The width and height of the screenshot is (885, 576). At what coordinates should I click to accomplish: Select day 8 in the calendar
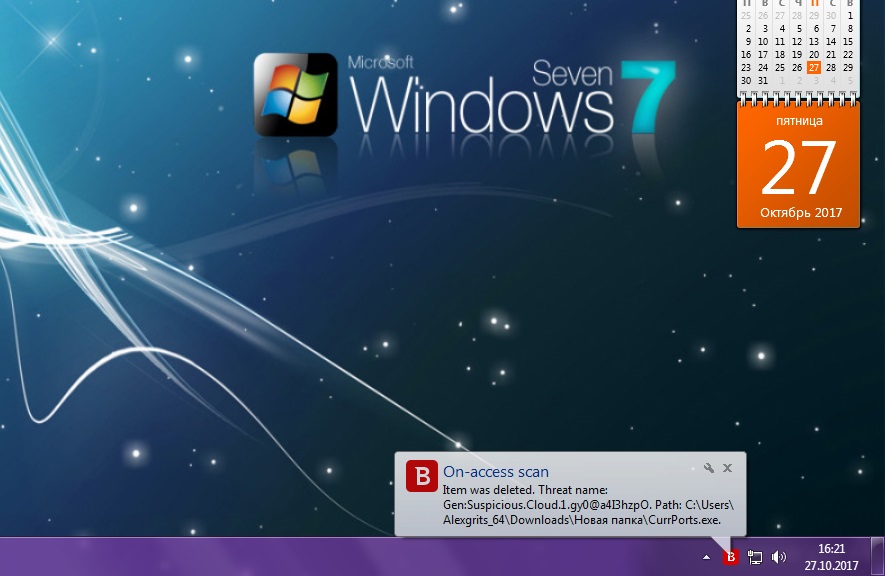coord(849,28)
